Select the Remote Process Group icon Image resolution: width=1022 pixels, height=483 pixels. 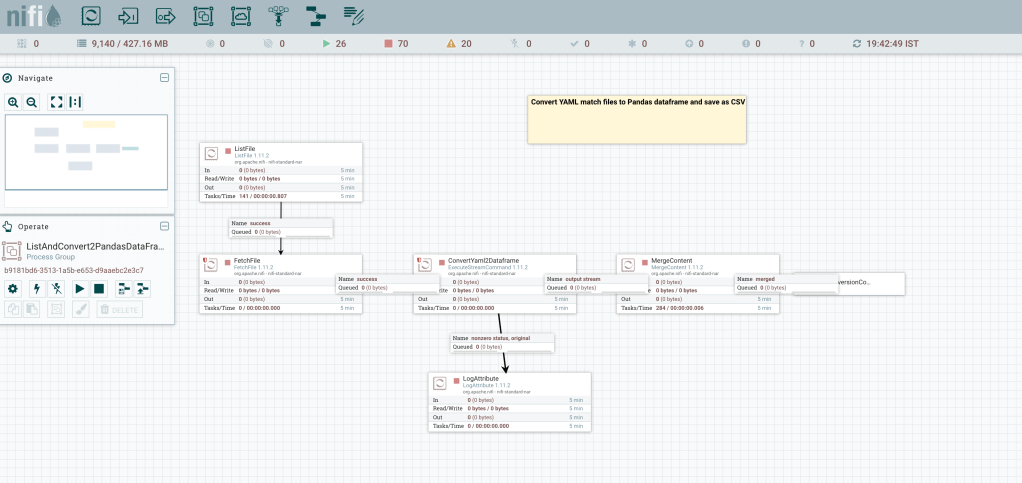pyautogui.click(x=241, y=16)
